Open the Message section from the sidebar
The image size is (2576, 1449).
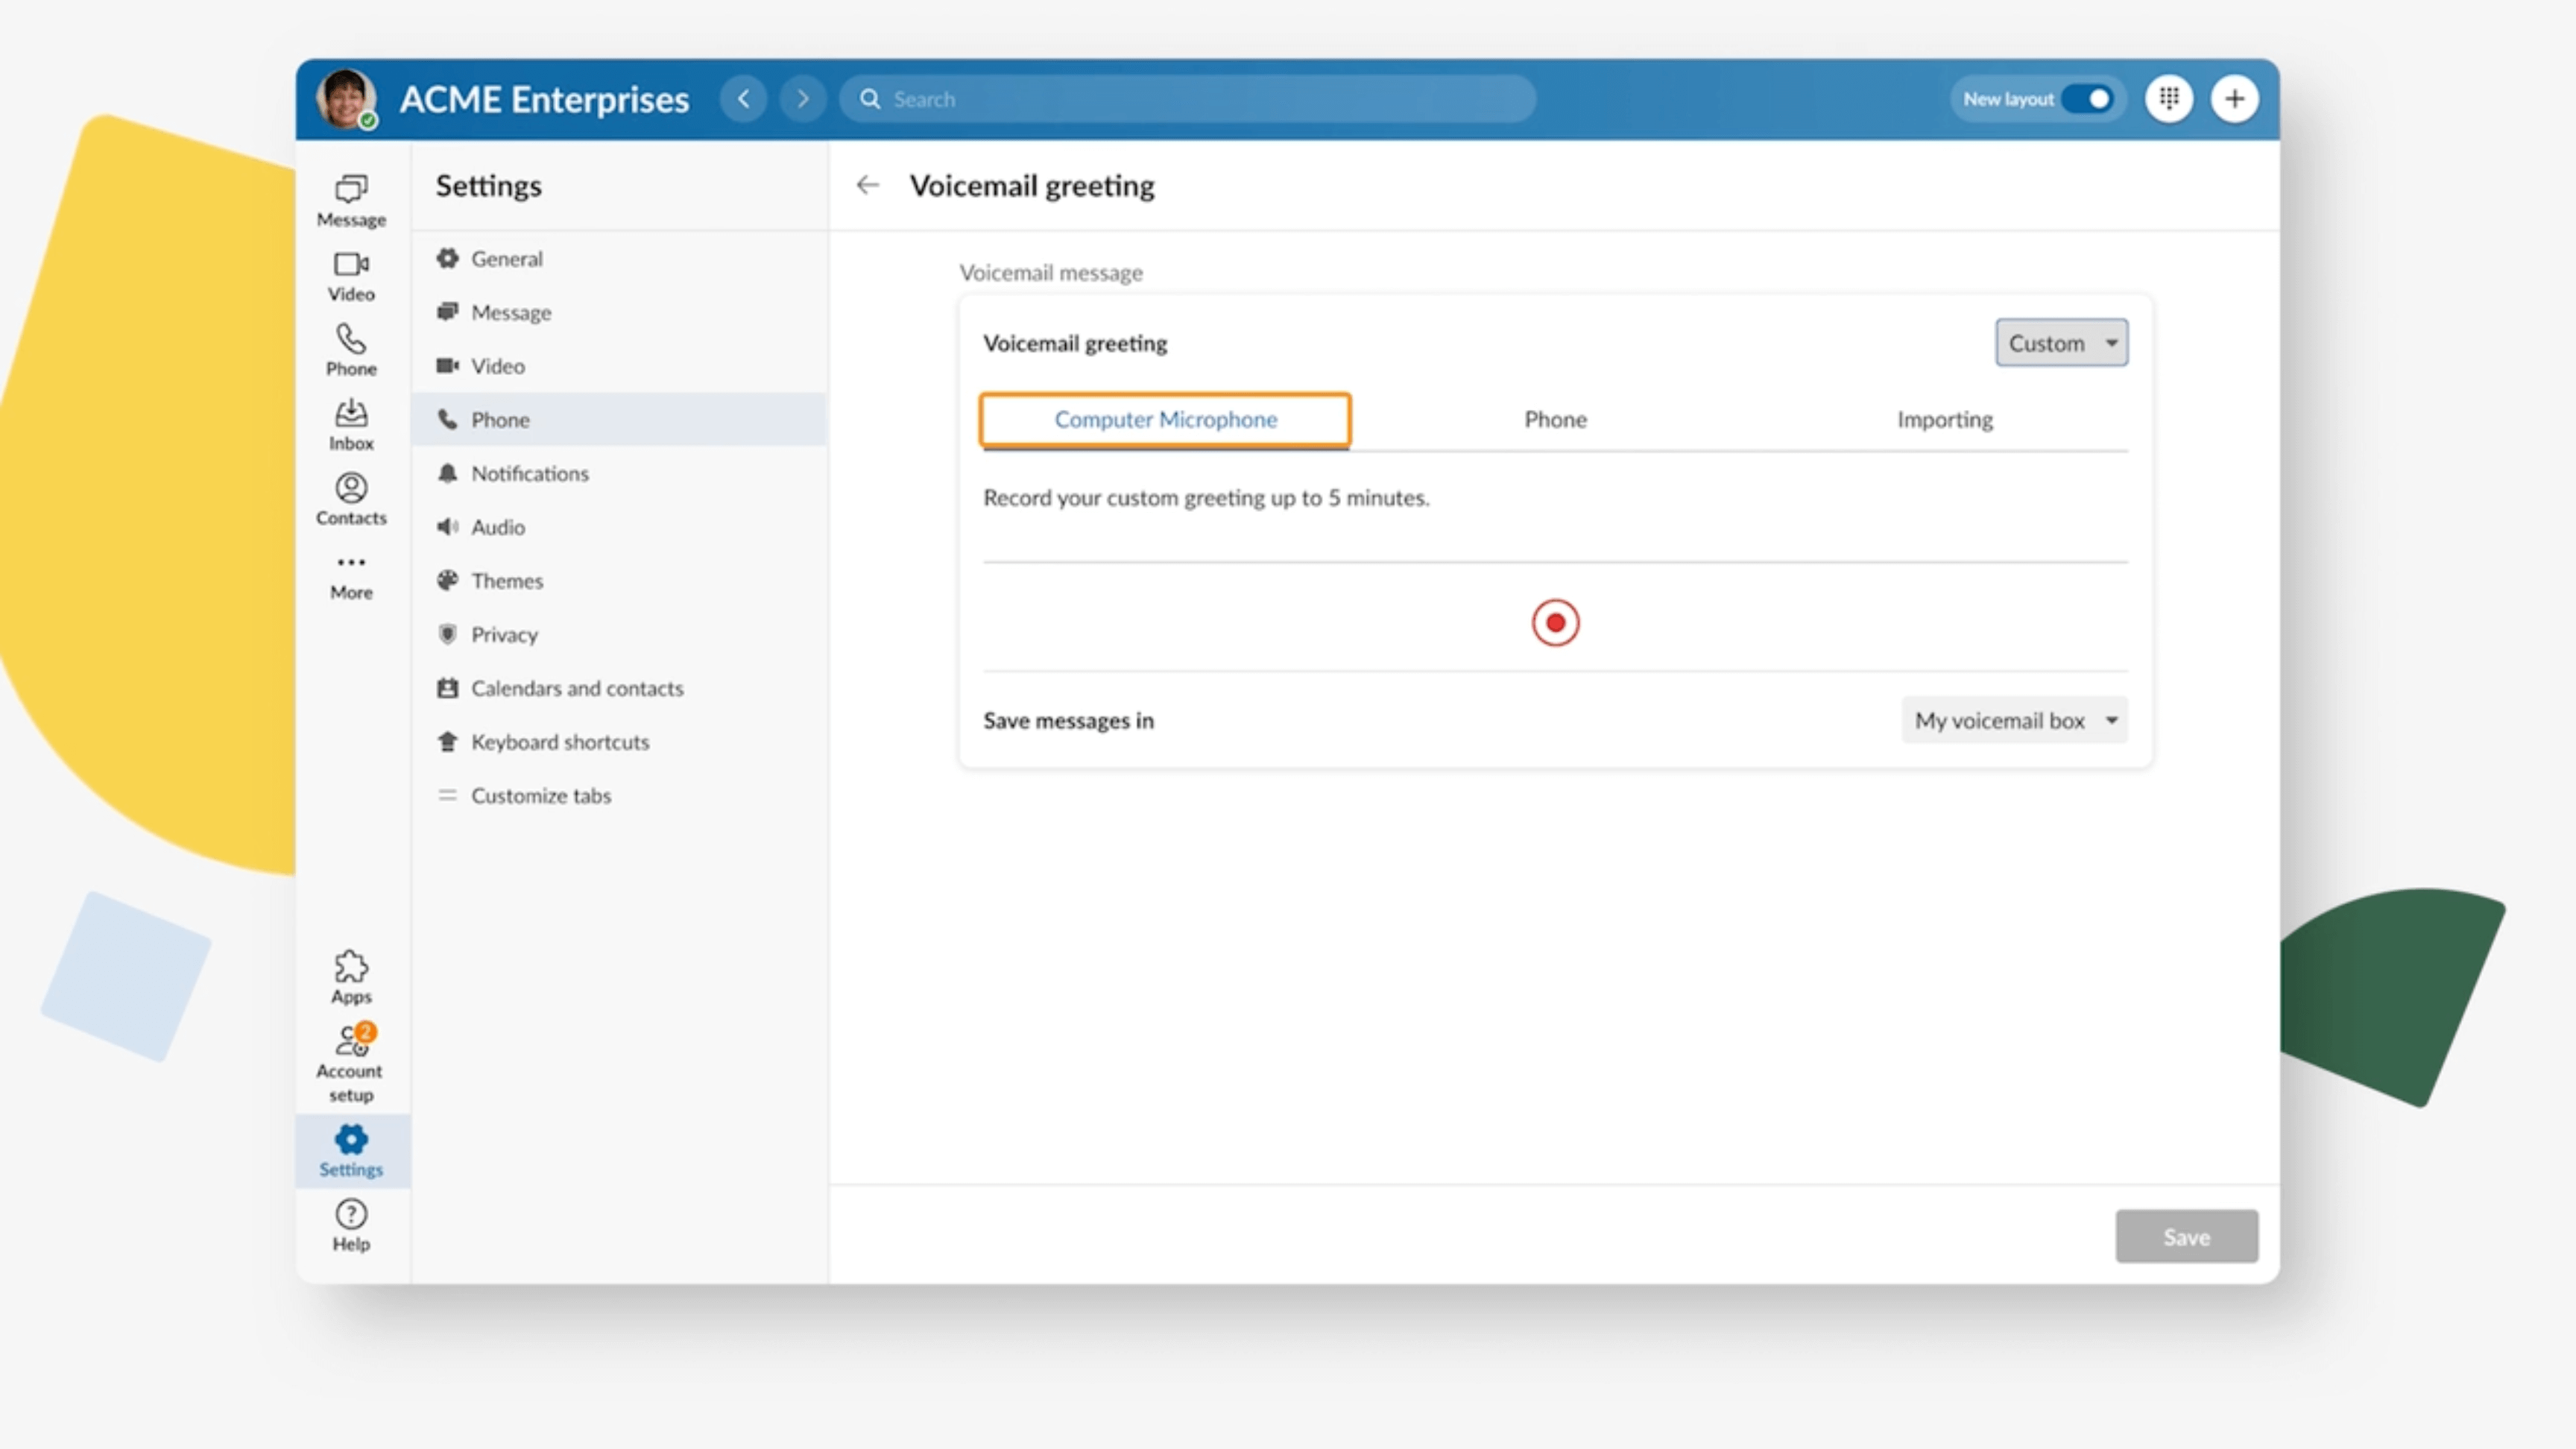[350, 198]
